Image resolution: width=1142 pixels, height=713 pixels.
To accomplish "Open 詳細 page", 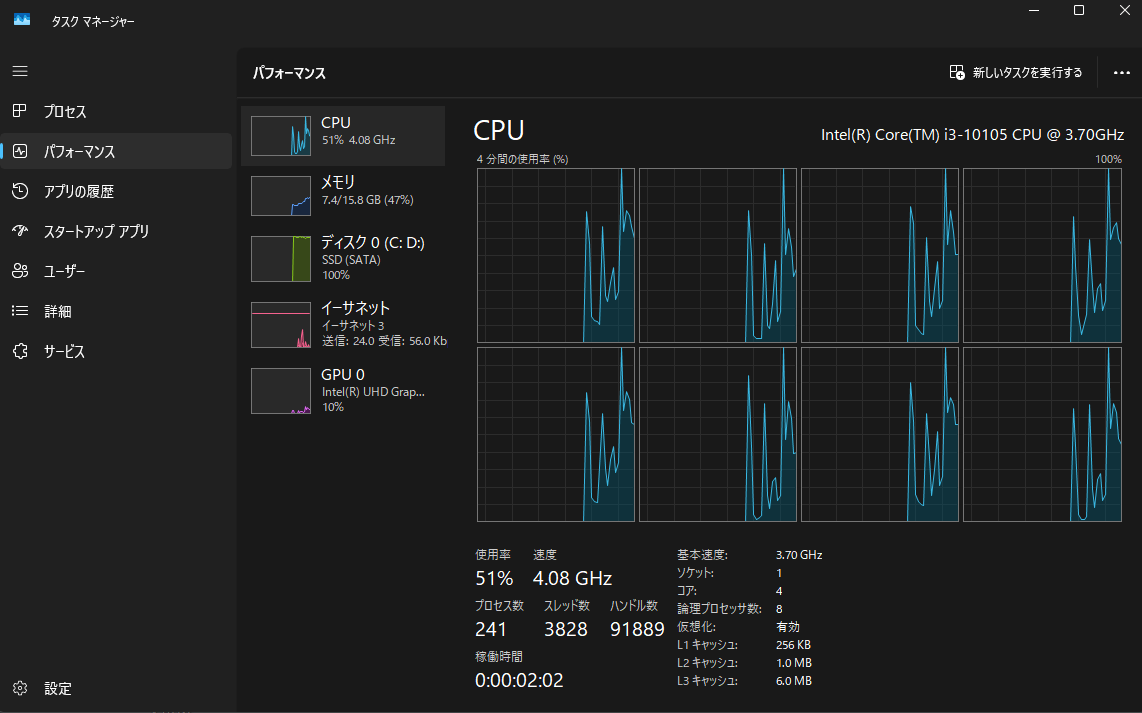I will (117, 312).
